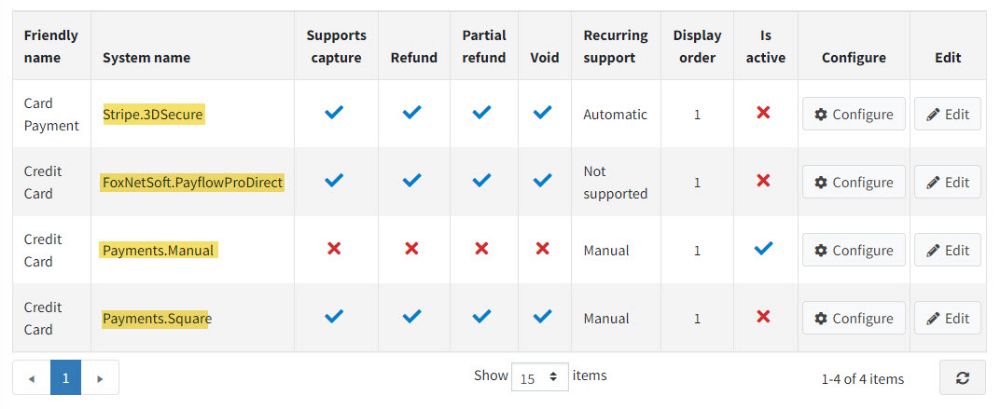Configure the Stripe.3DSecure payment method
The width and height of the screenshot is (1000, 409).
point(853,114)
